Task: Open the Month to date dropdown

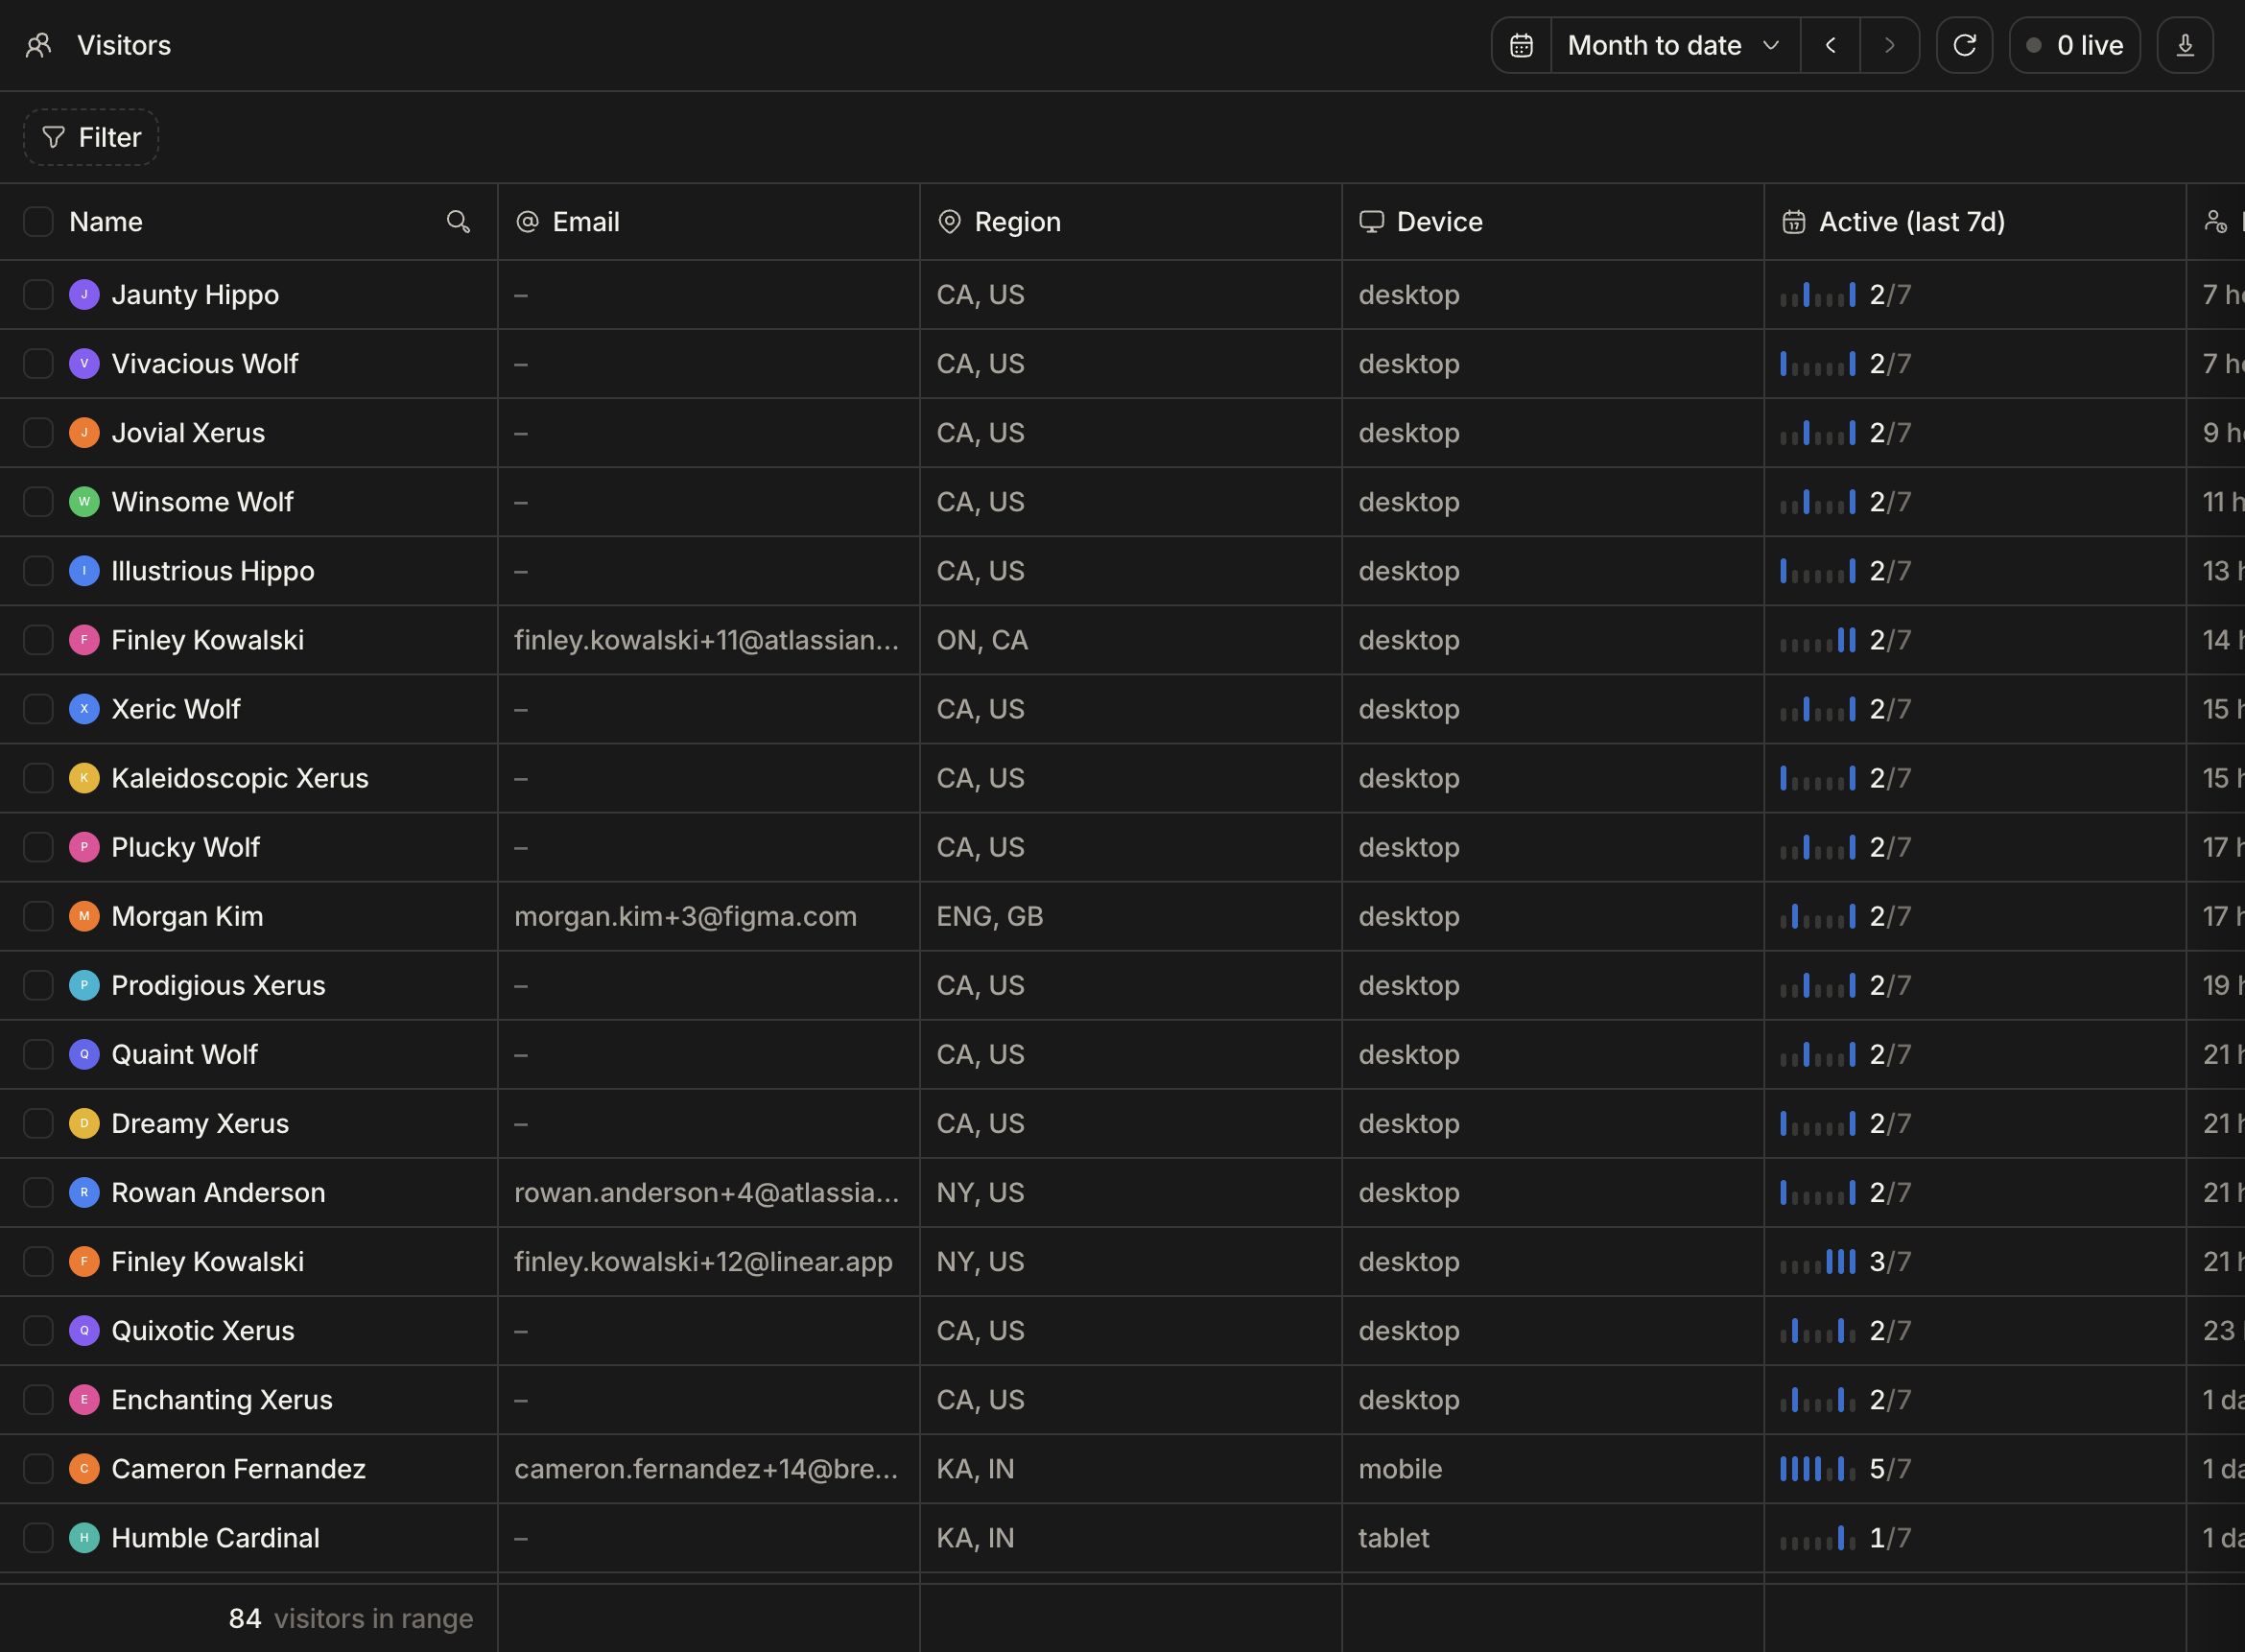Action: click(x=1675, y=45)
